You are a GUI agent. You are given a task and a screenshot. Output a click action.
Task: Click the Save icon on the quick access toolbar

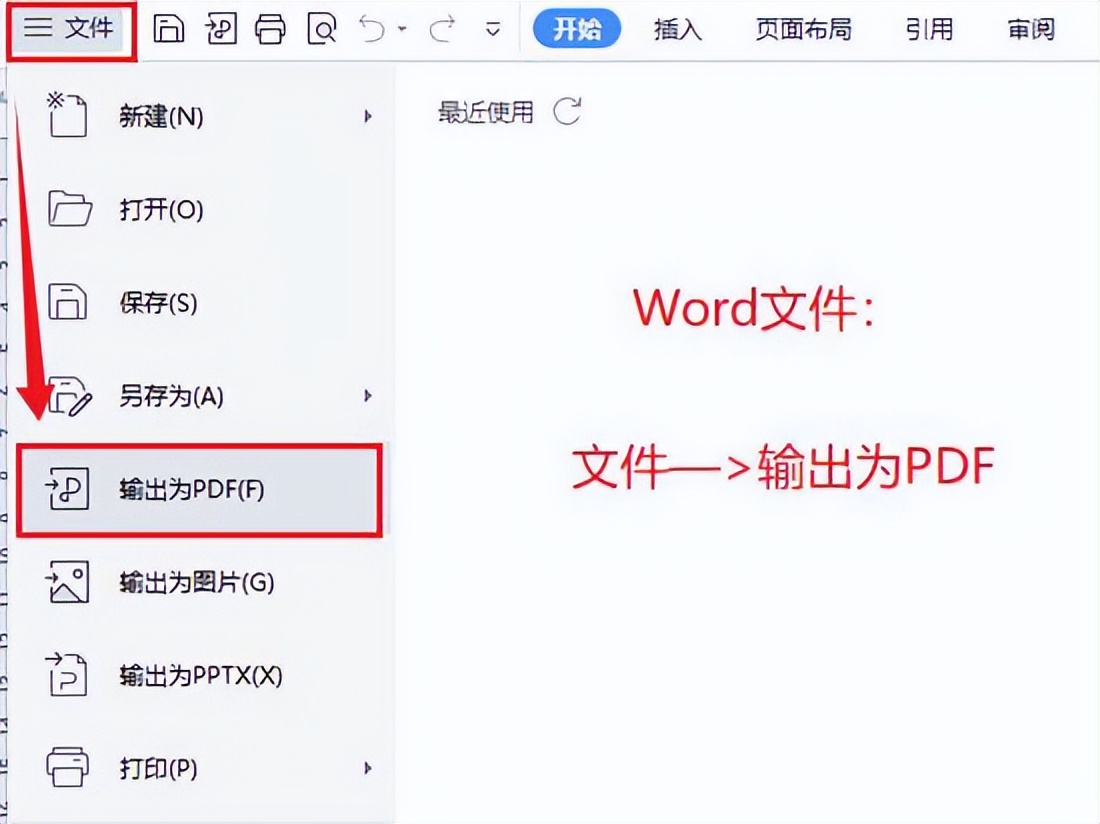pos(169,30)
